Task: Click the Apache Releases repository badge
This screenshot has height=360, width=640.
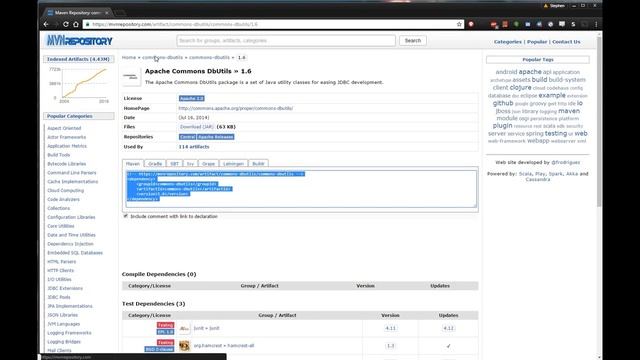Action: (x=216, y=137)
